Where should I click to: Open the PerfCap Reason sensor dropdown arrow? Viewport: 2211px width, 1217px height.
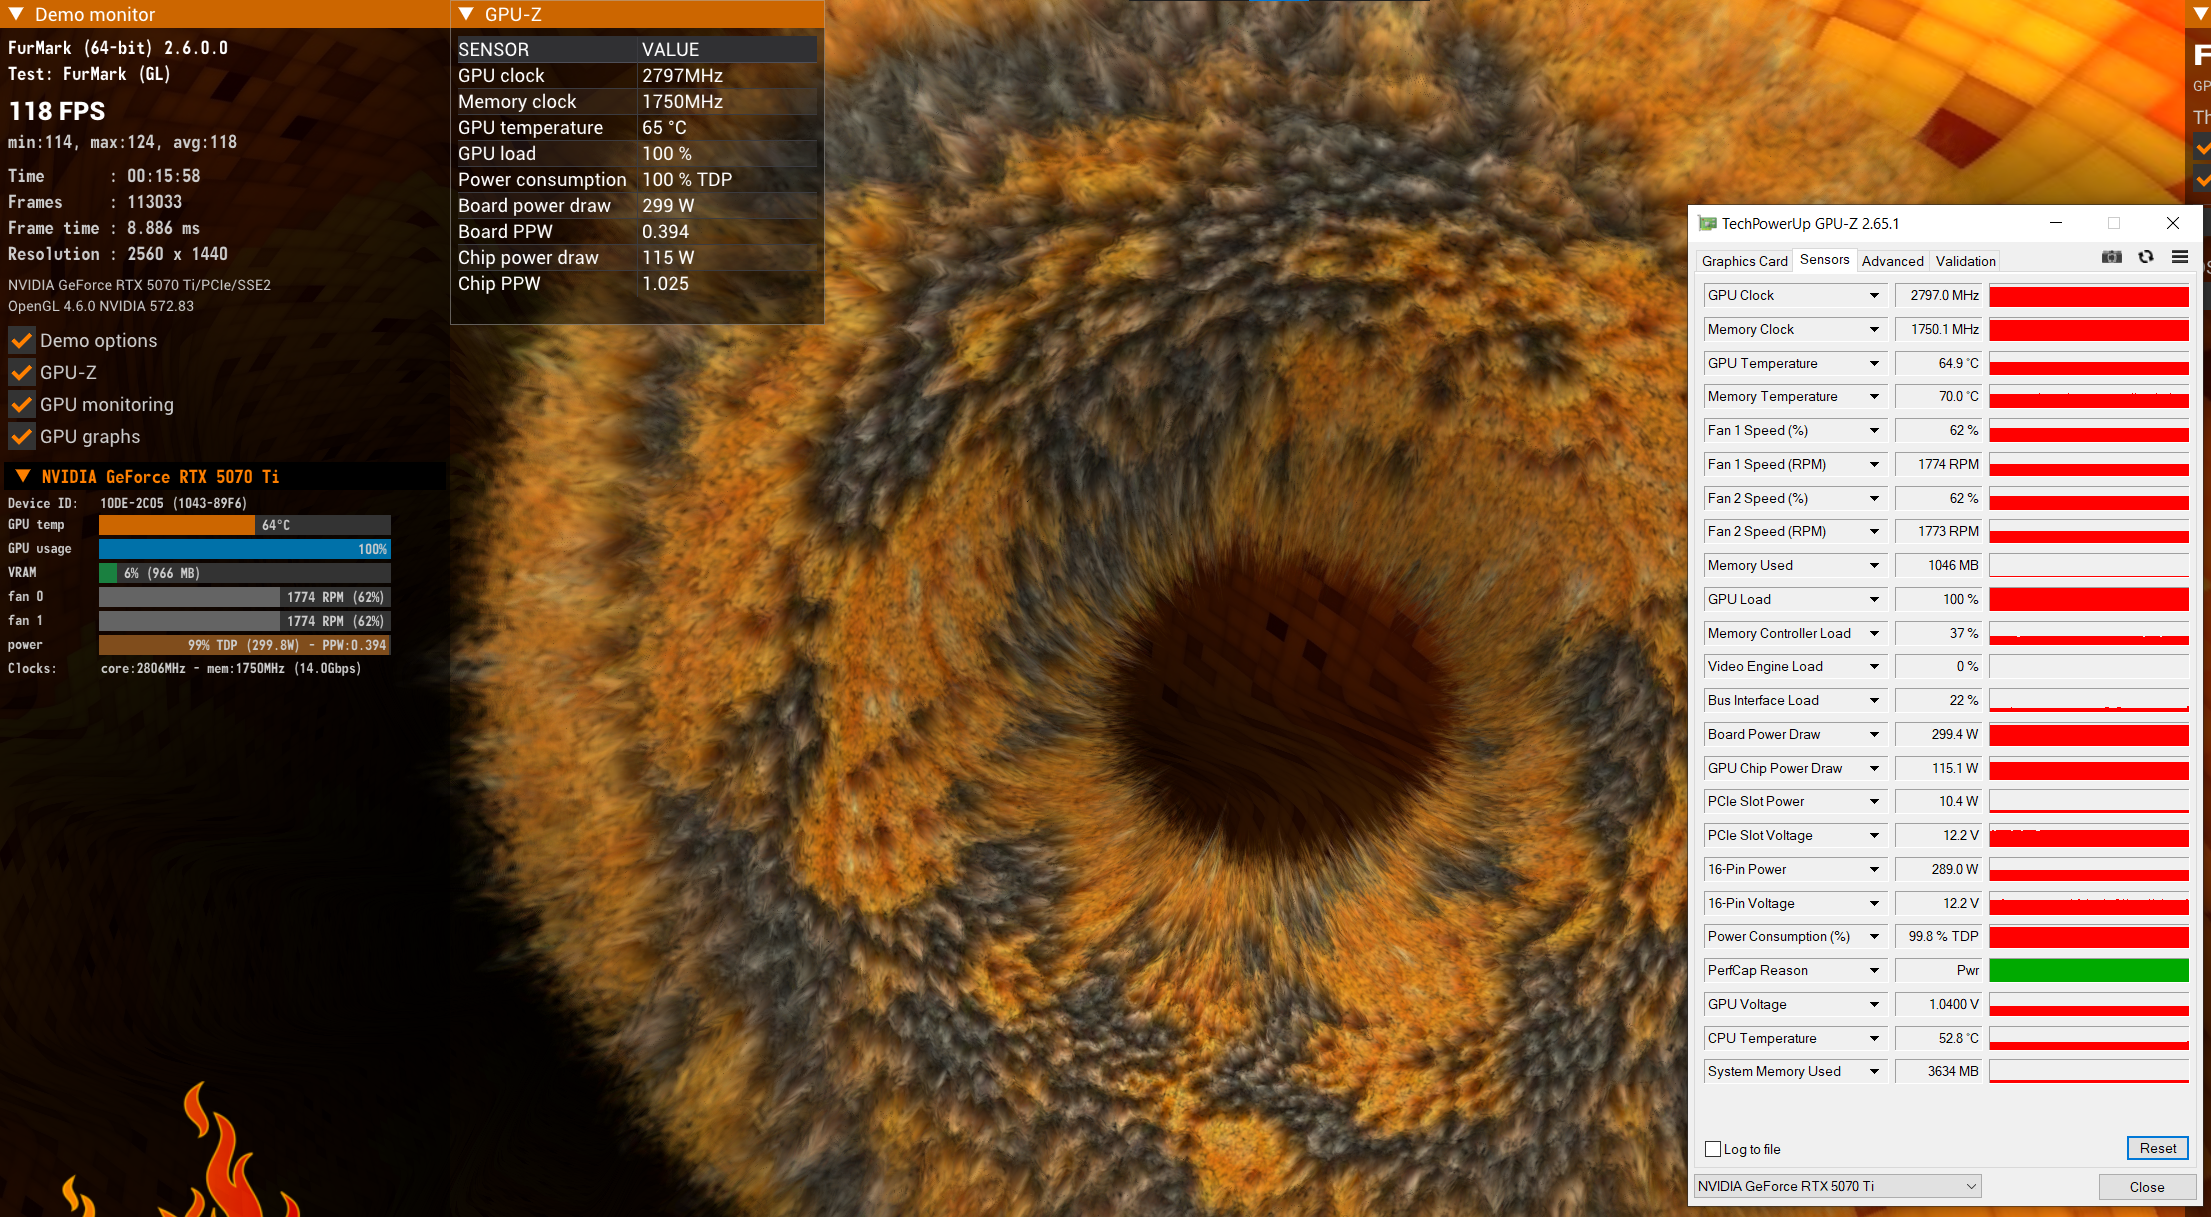pyautogui.click(x=1874, y=971)
